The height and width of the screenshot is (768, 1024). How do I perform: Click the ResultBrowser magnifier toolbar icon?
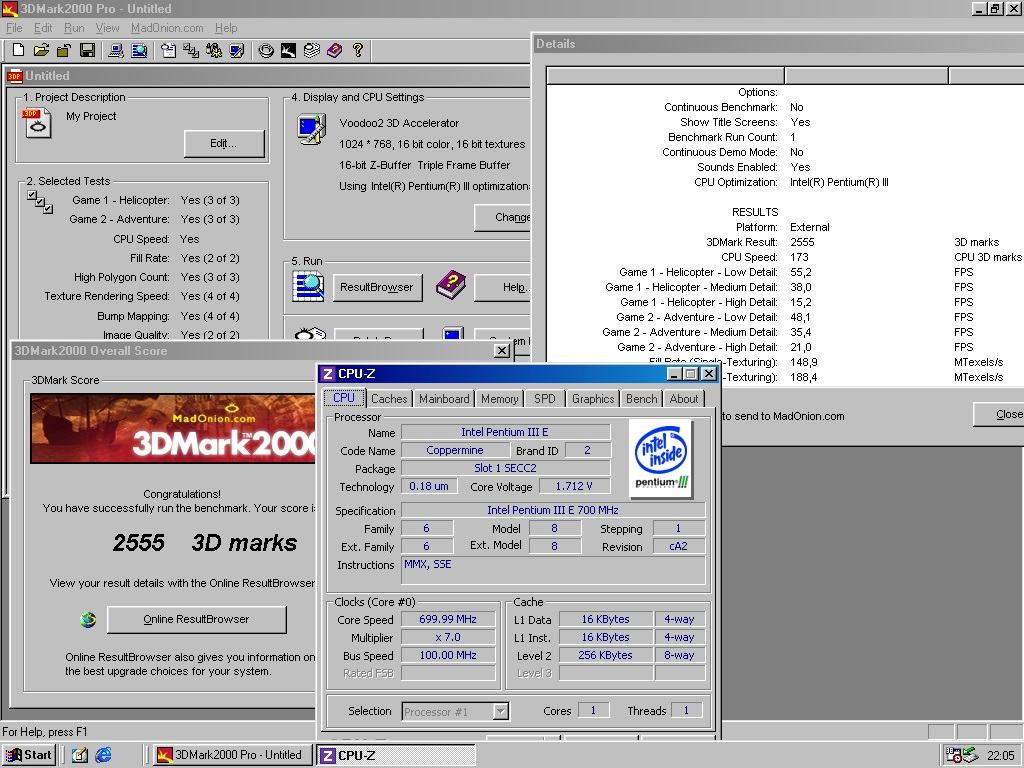(x=139, y=50)
